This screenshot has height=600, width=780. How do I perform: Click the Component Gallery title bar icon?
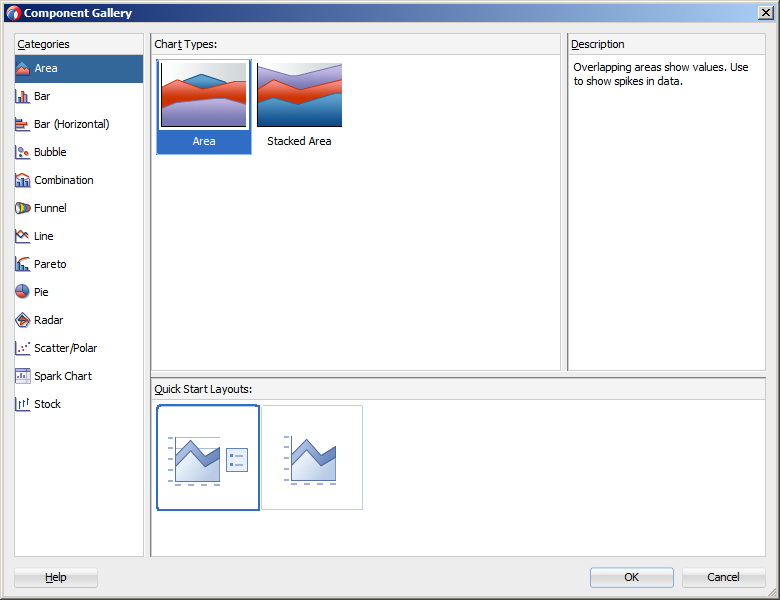13,13
